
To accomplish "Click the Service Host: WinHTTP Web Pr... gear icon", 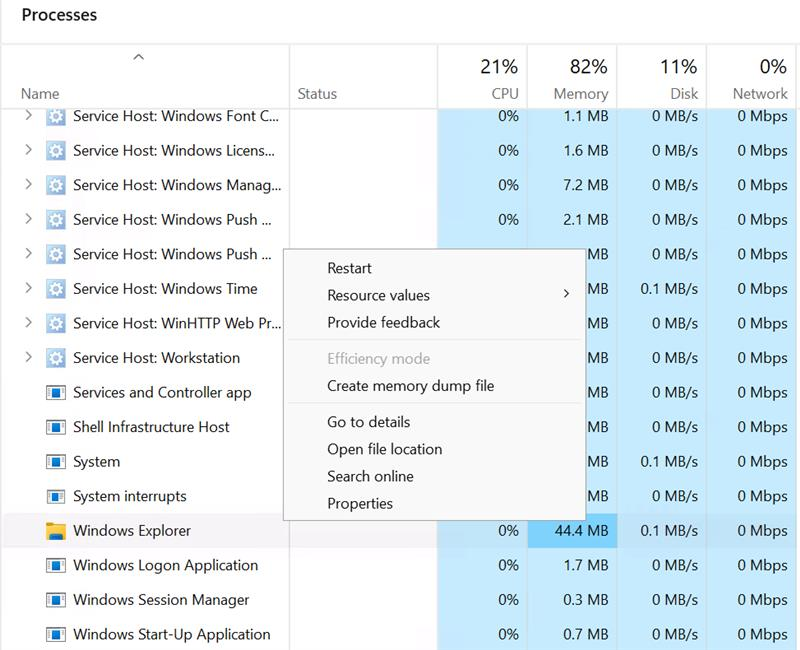I will click(x=56, y=323).
